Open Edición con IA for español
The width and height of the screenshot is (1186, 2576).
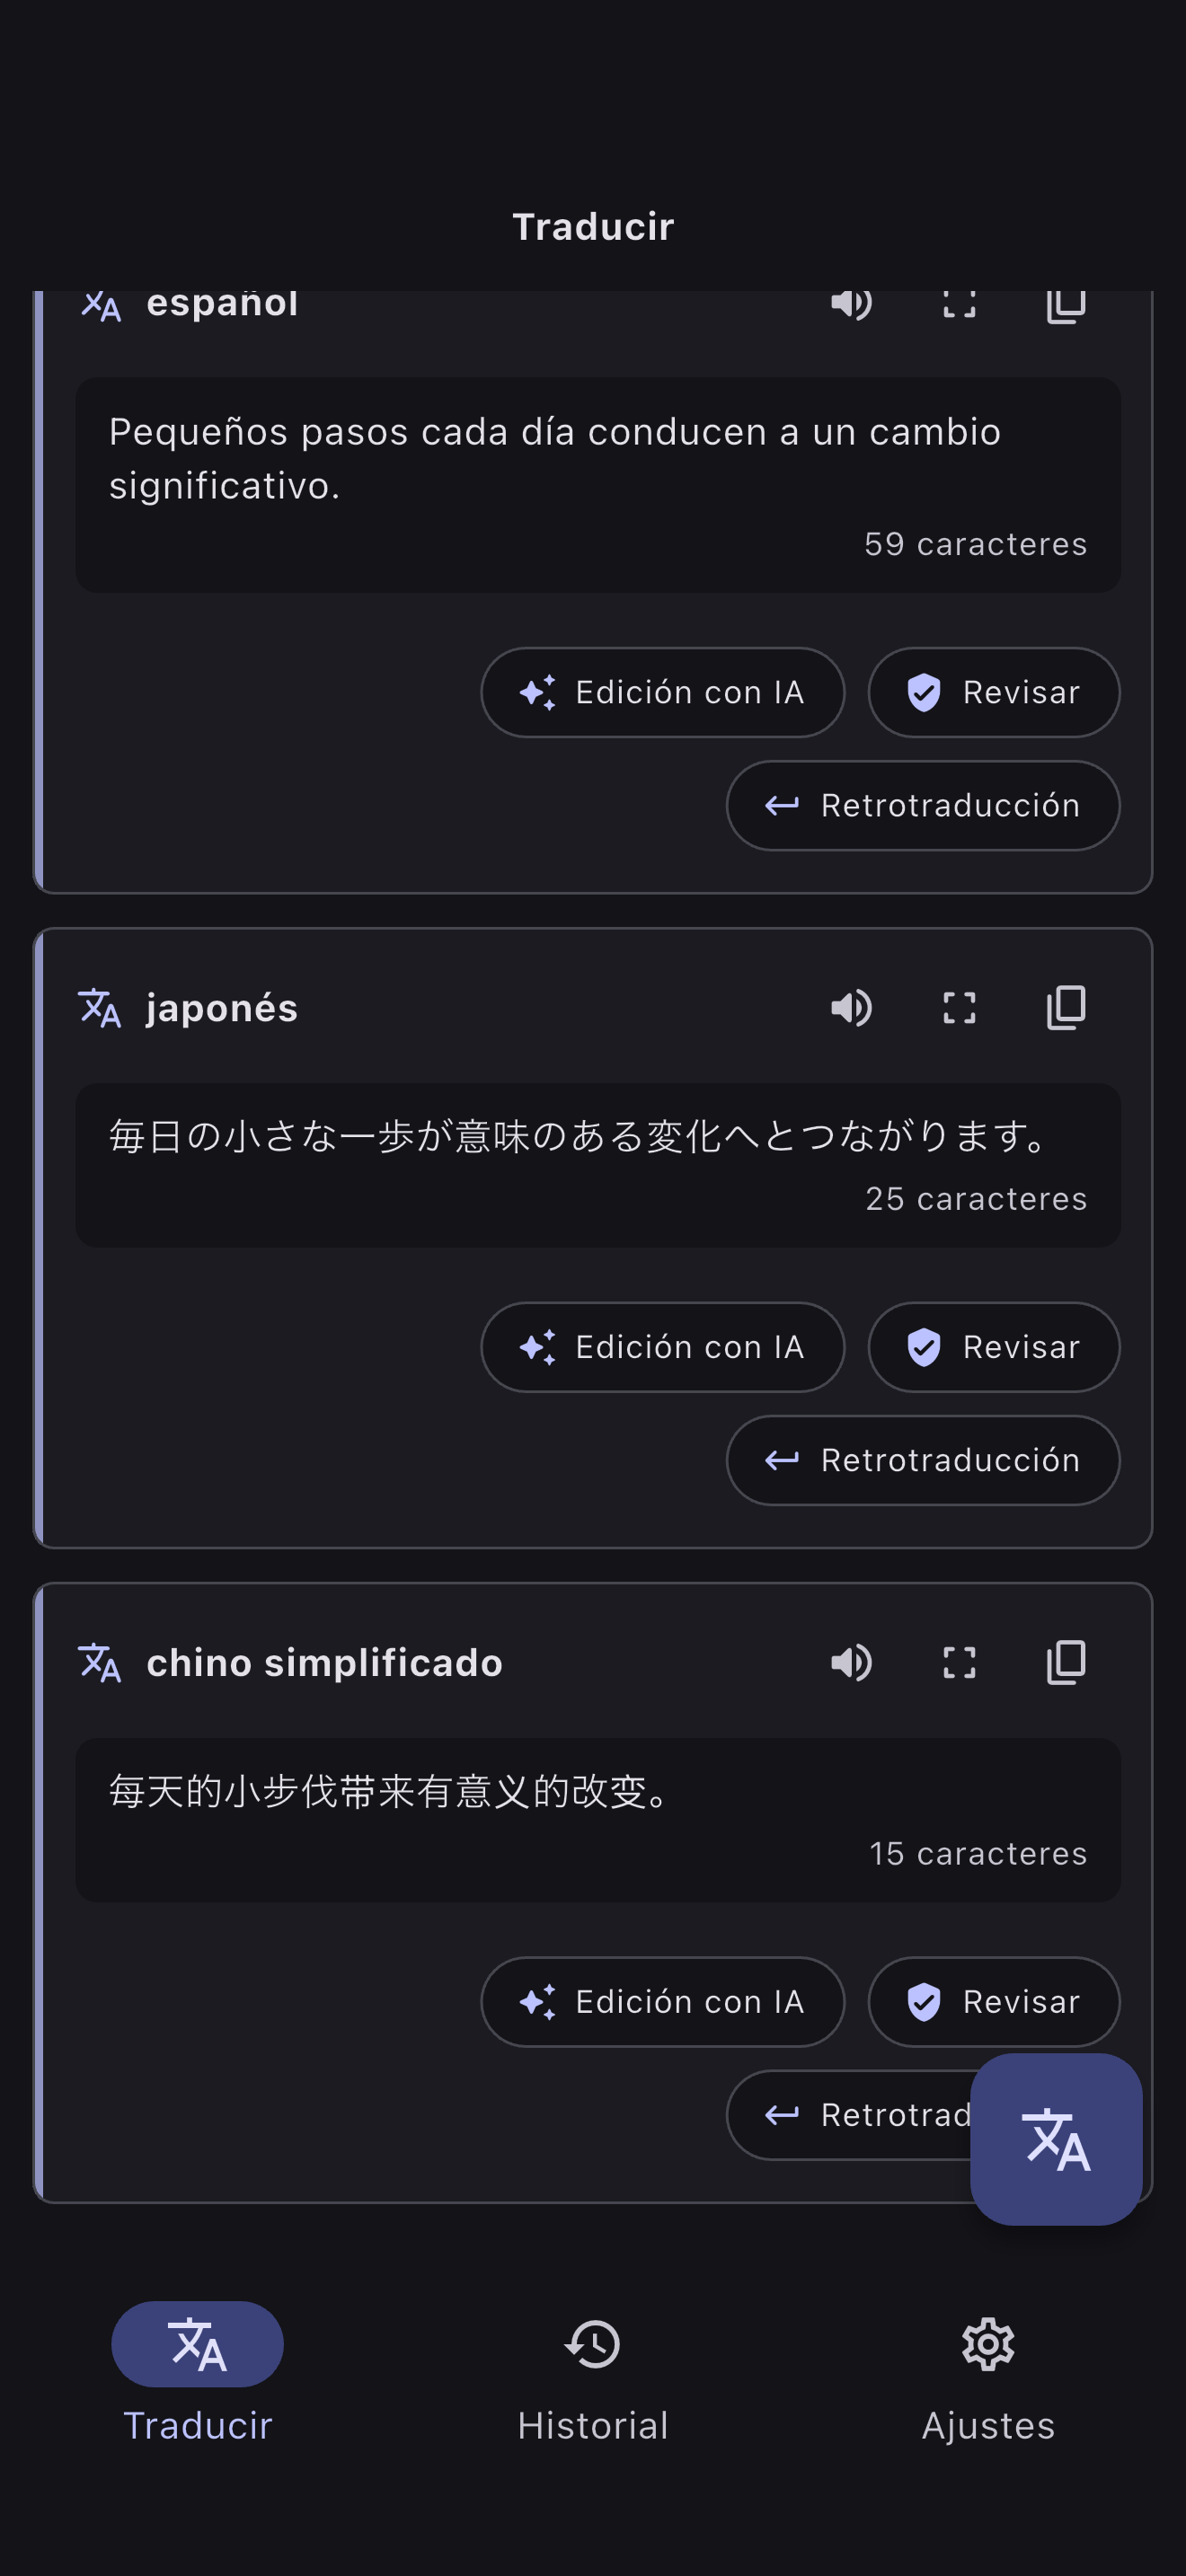(x=663, y=692)
